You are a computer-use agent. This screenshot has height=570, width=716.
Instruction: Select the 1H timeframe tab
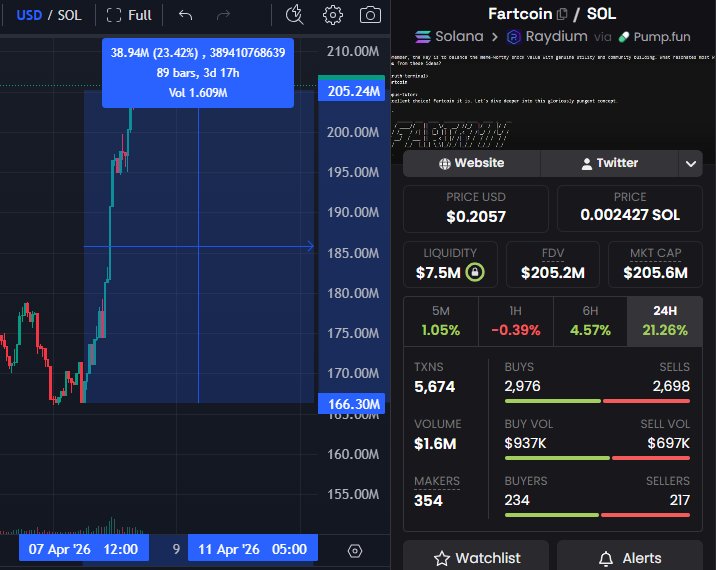tap(516, 321)
